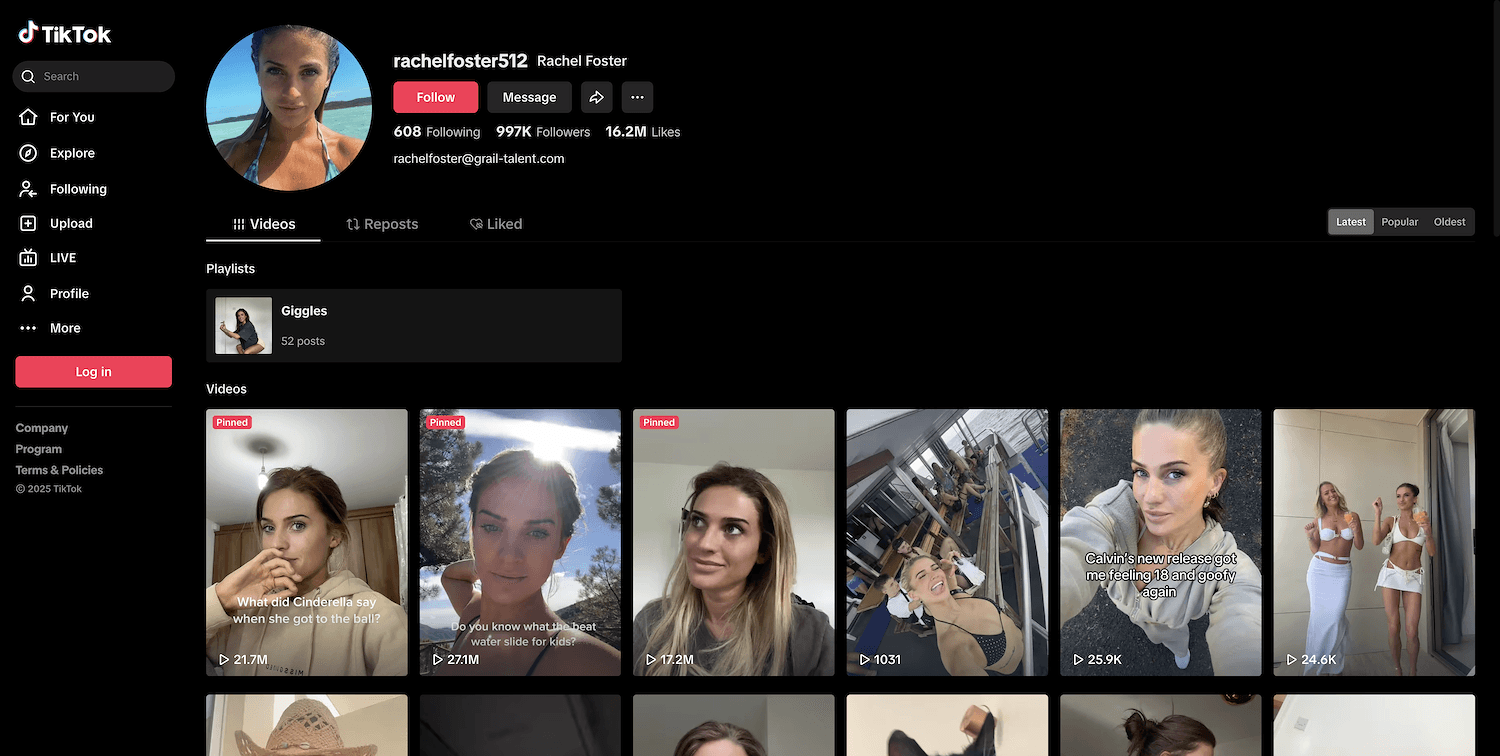Expand the Company footer section
The image size is (1500, 756).
pyautogui.click(x=42, y=428)
